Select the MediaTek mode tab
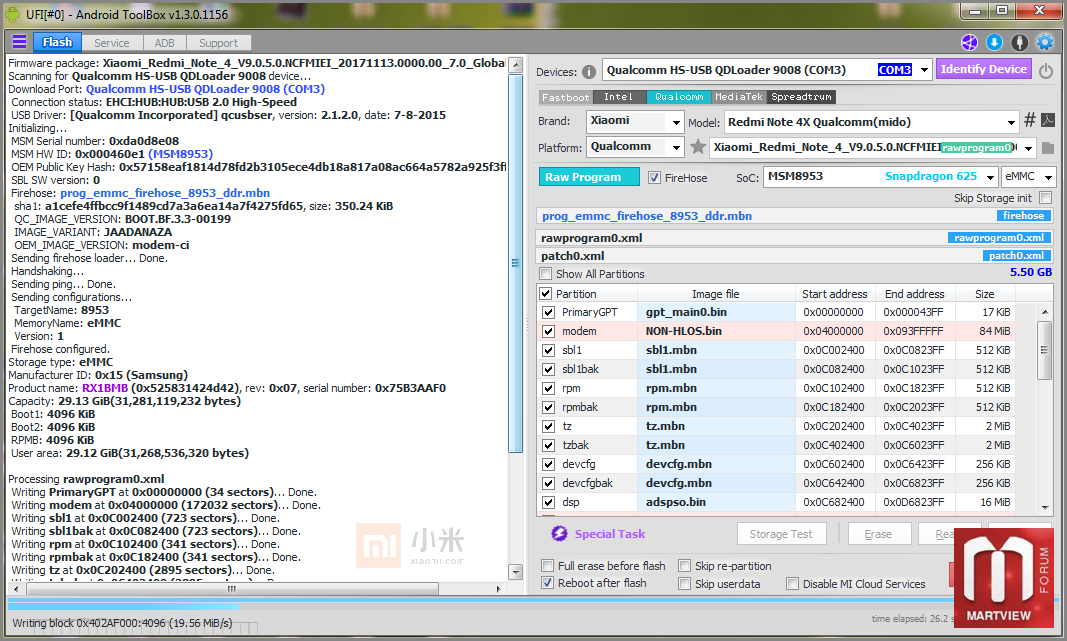Viewport: 1067px width, 641px height. 739,97
